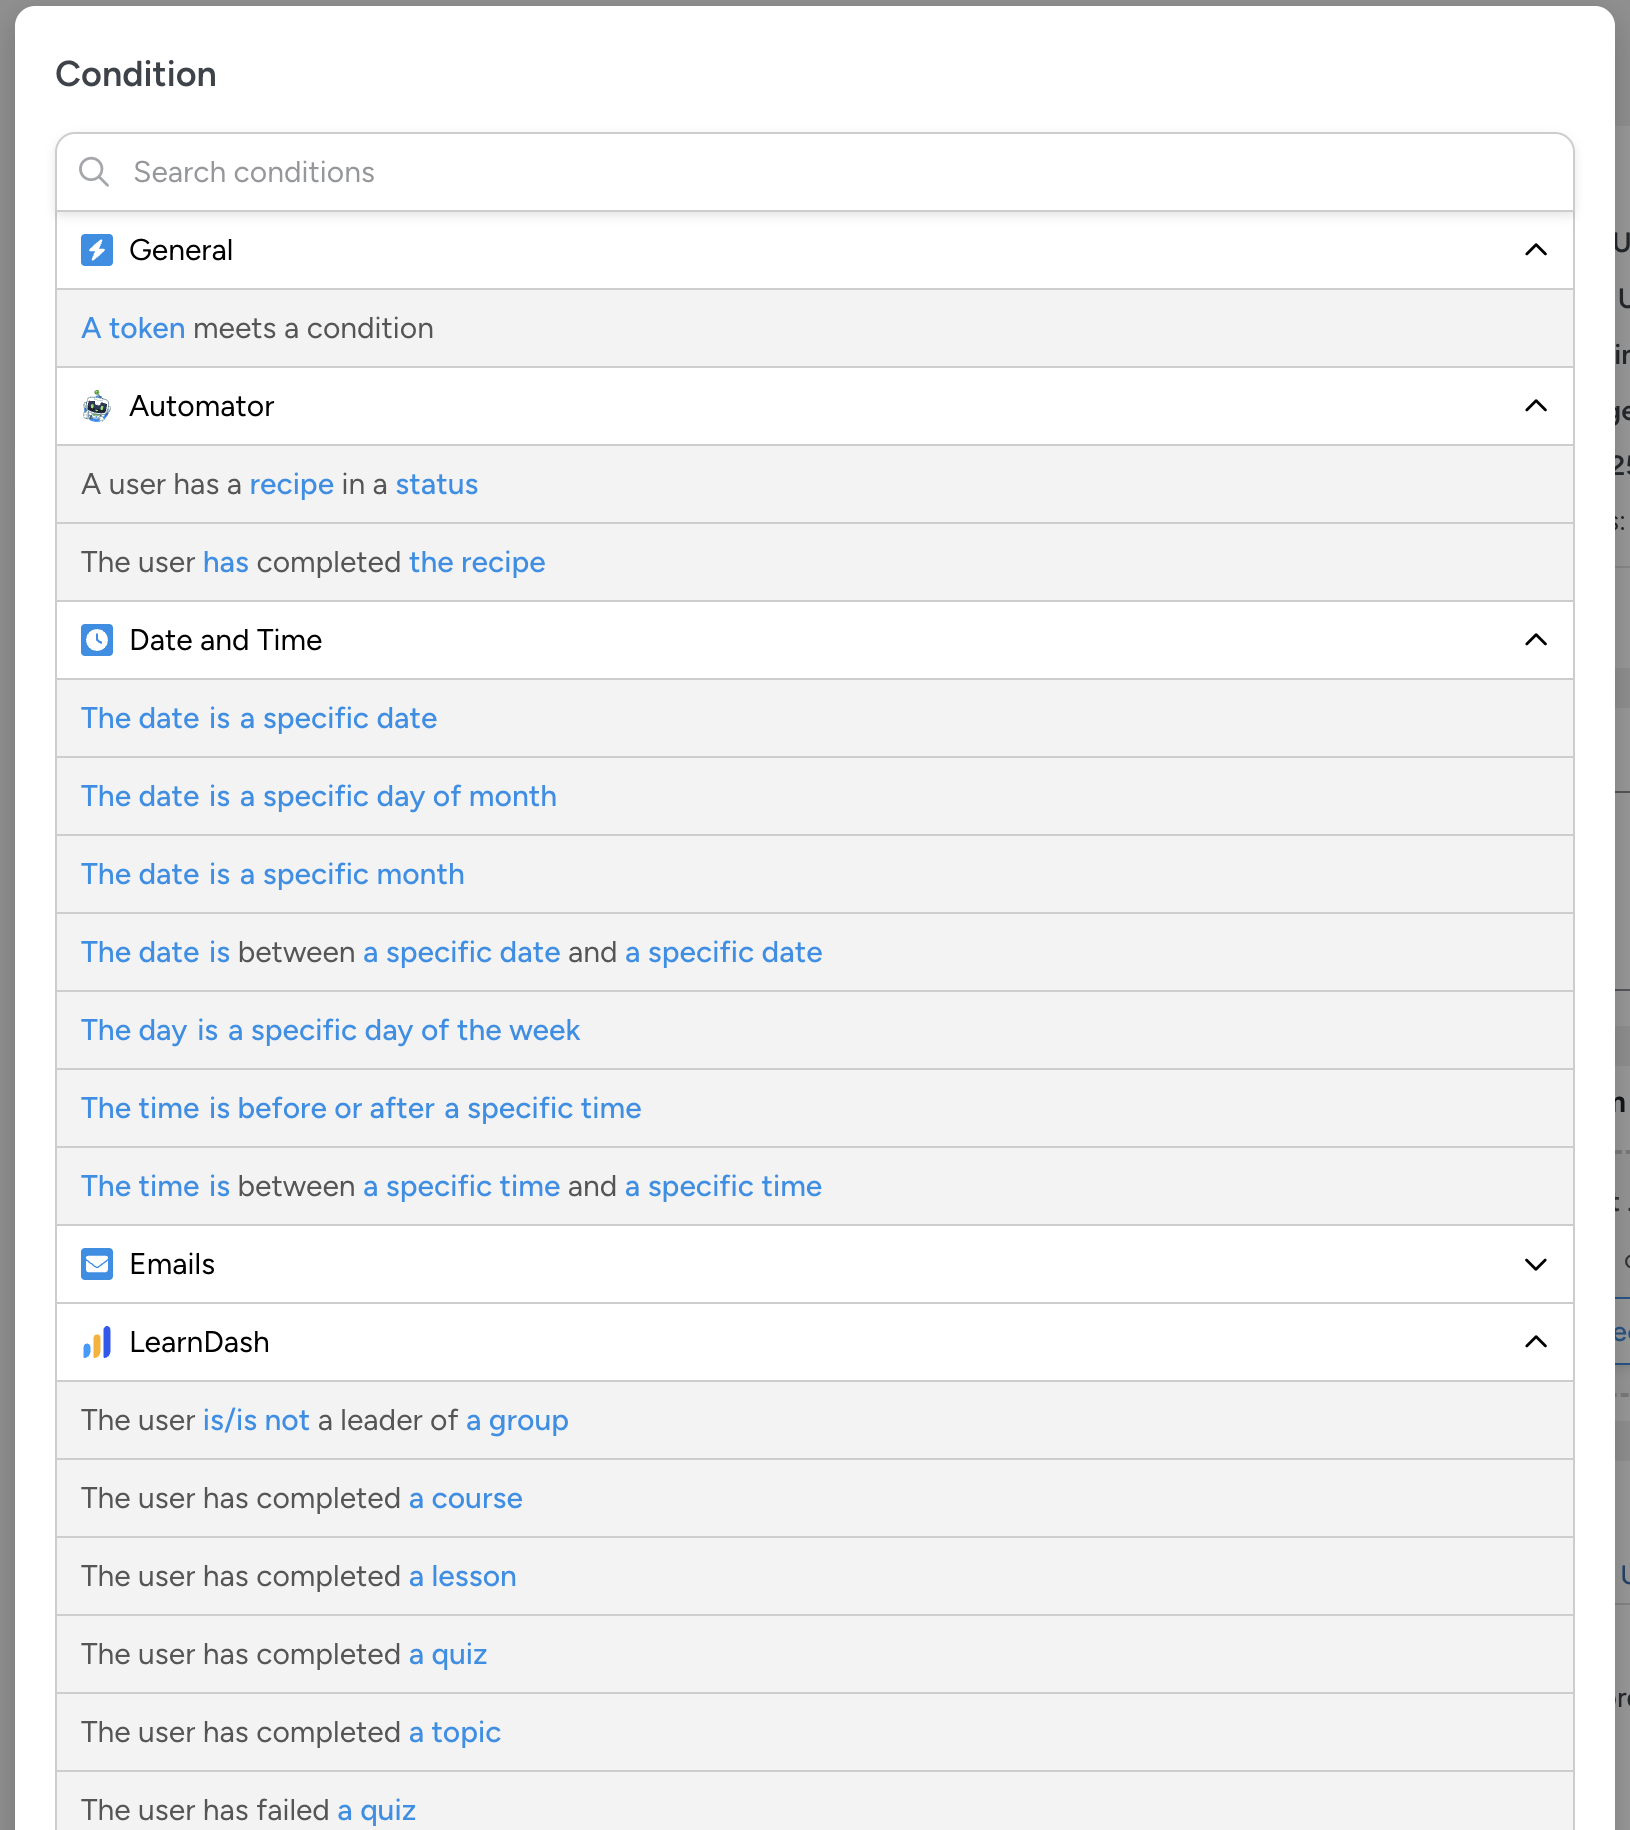Select 'The time is before or after' condition

(x=361, y=1108)
